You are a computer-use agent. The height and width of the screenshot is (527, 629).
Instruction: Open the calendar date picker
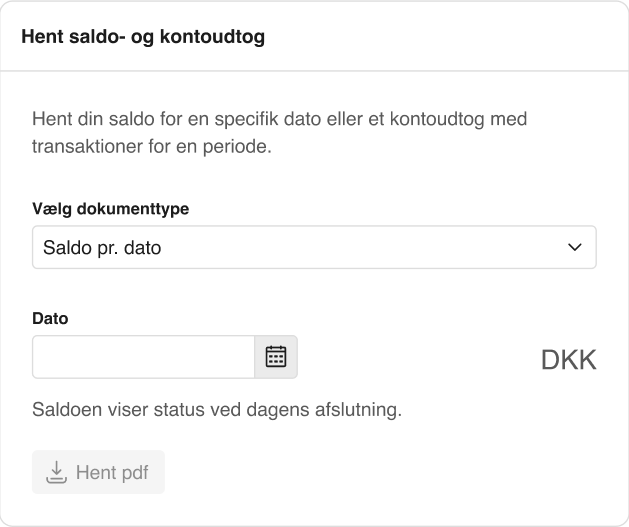tap(276, 357)
